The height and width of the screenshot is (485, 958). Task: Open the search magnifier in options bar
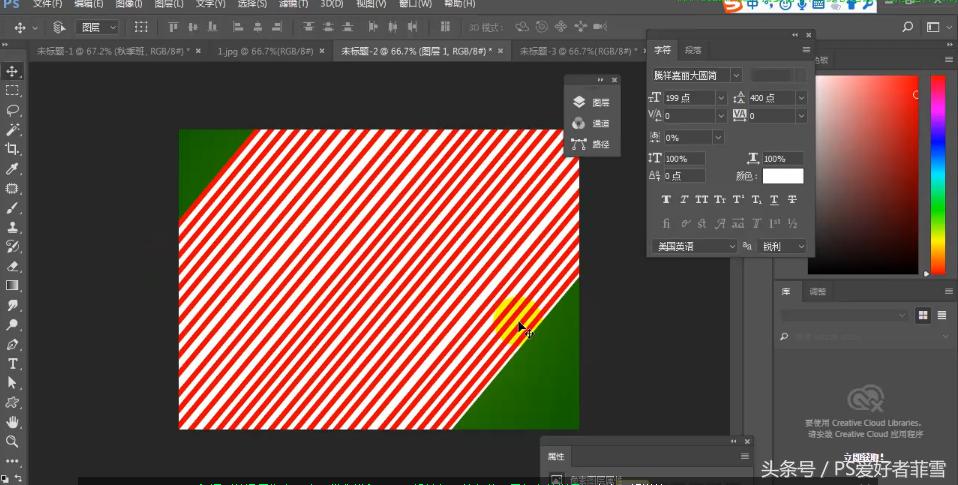[908, 27]
